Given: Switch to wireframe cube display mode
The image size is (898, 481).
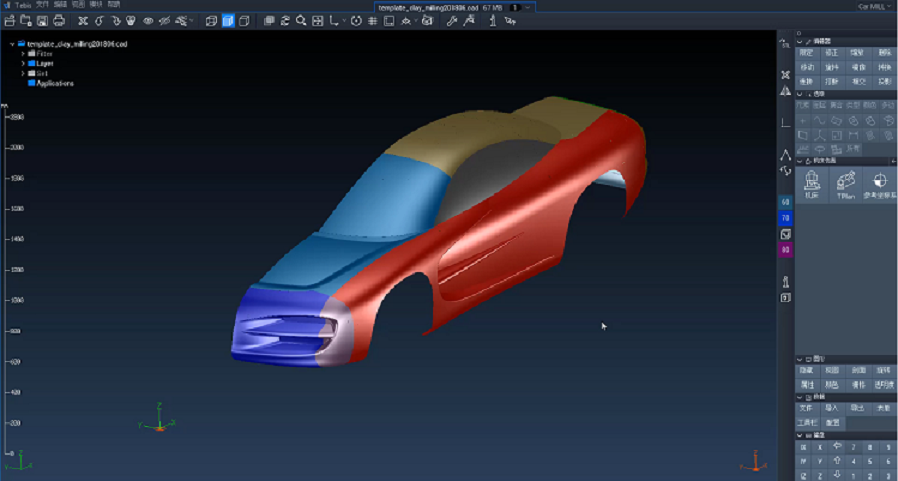Looking at the screenshot, I should pos(211,21).
